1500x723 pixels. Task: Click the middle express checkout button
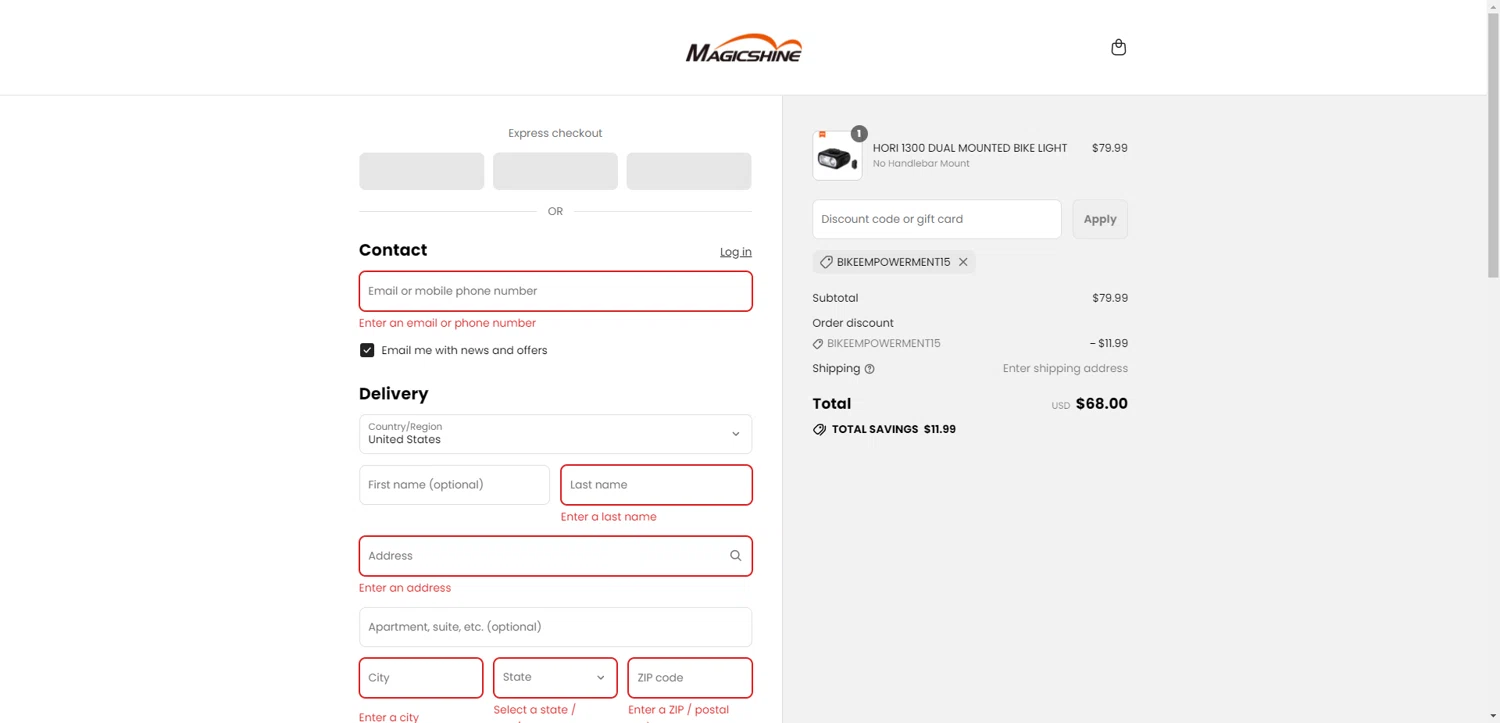click(x=555, y=171)
